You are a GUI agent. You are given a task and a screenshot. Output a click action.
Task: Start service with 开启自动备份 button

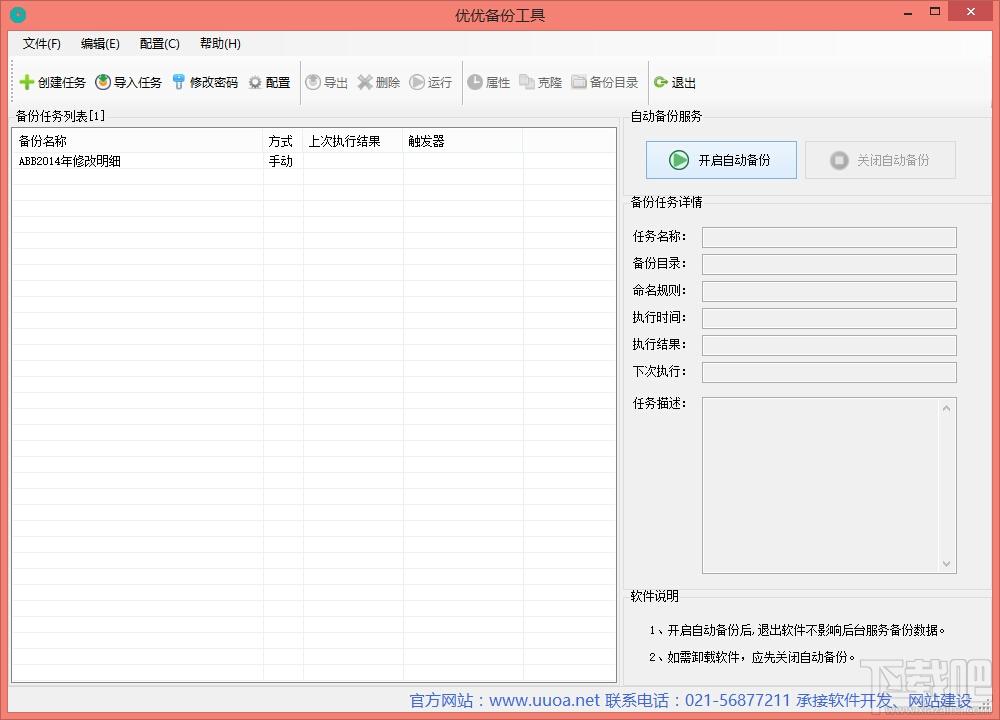(721, 160)
